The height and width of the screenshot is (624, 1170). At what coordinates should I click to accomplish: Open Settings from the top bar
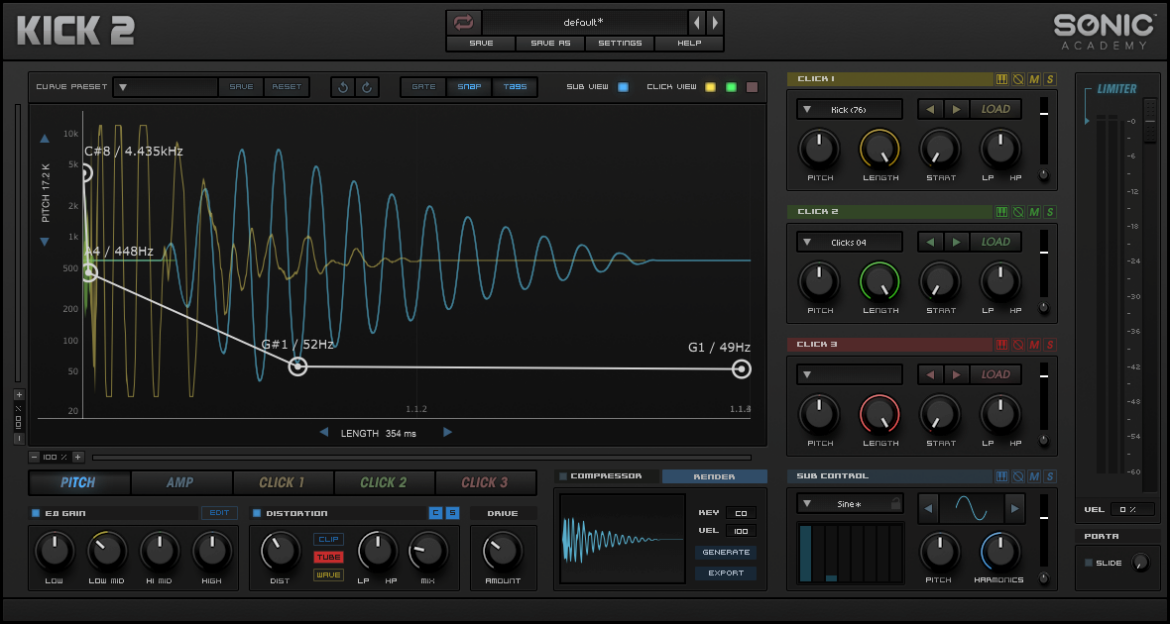619,43
